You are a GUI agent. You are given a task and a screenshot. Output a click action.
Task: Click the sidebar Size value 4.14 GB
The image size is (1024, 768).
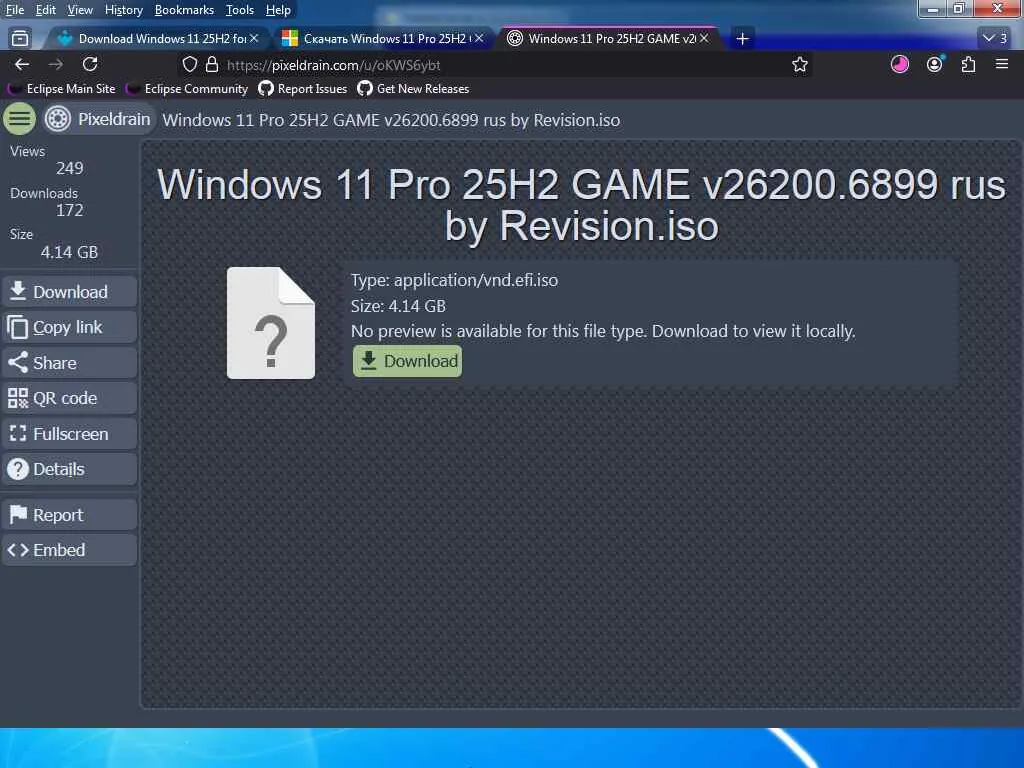(69, 252)
